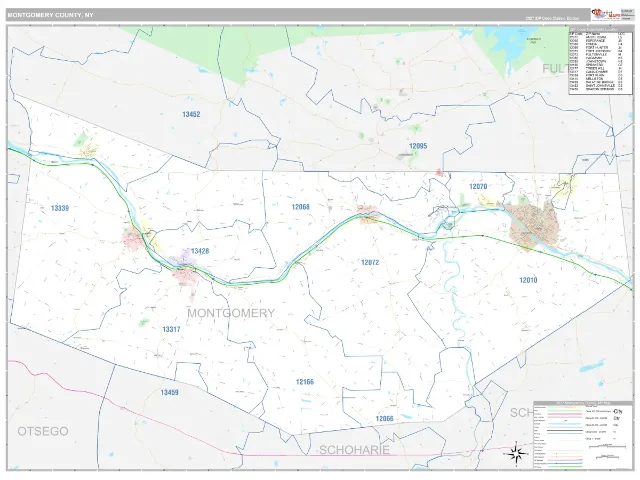Select ZIP code label 12066

pyautogui.click(x=384, y=418)
